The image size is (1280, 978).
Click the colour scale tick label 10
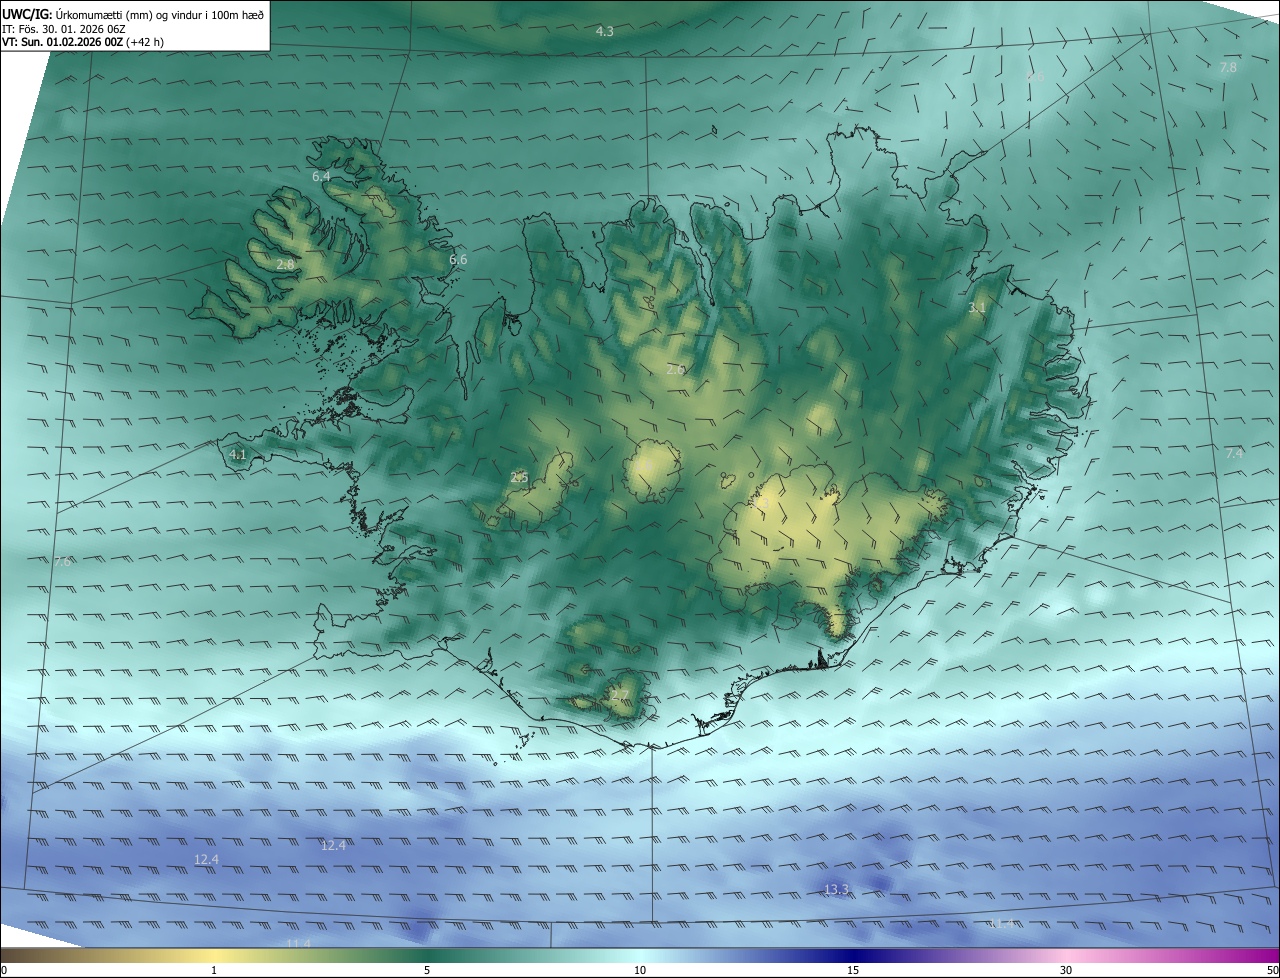640,970
